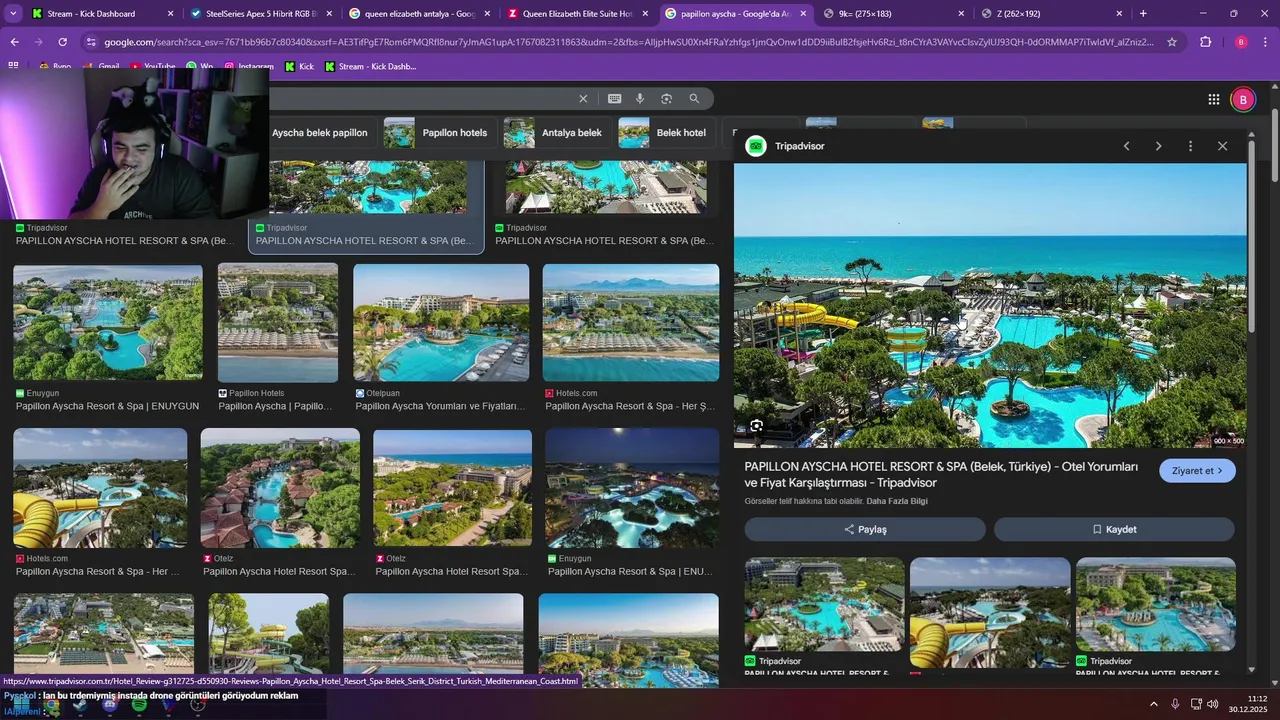The image size is (1280, 720).
Task: Click the address bar URL
Action: click(629, 42)
